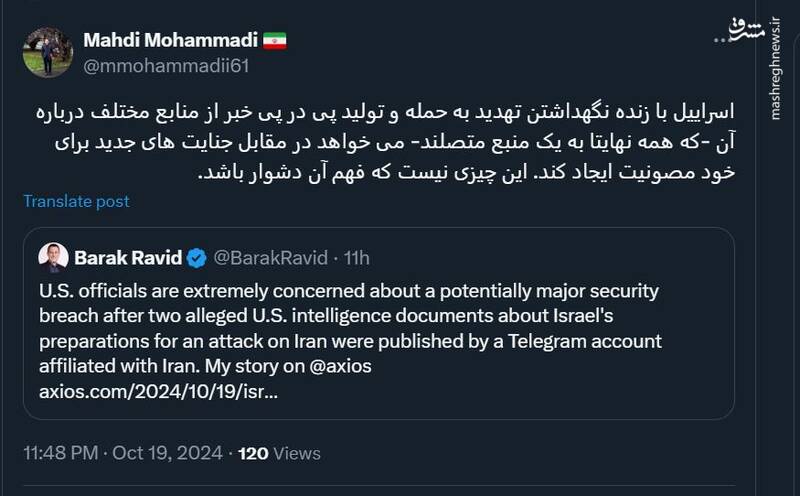Click the @axios mention
Image resolution: width=800 pixels, height=496 pixels.
(339, 366)
